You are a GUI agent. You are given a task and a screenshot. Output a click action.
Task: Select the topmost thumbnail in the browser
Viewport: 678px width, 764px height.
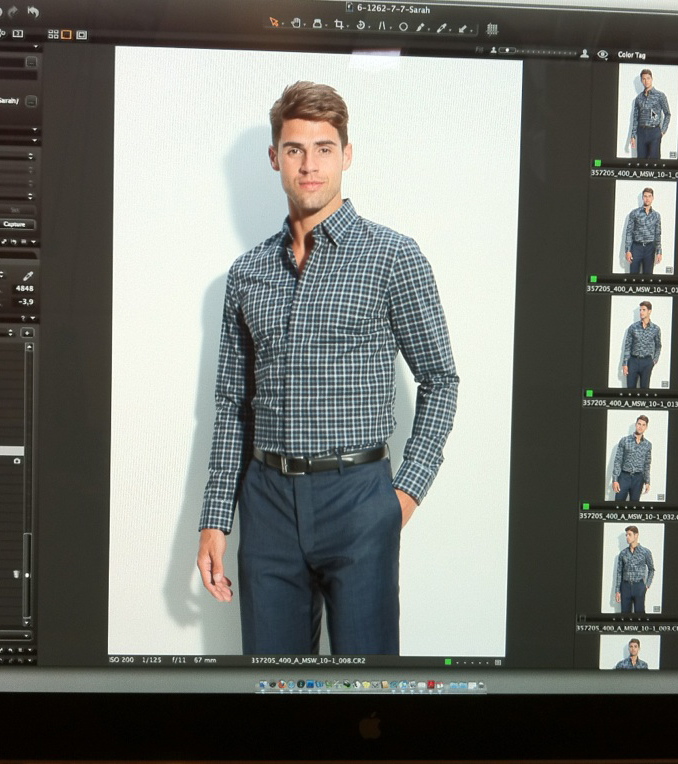coord(646,112)
